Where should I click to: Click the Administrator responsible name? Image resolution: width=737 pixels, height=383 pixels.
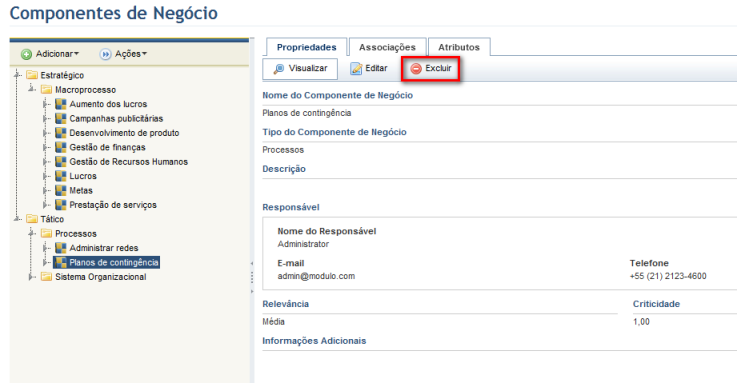tap(303, 244)
